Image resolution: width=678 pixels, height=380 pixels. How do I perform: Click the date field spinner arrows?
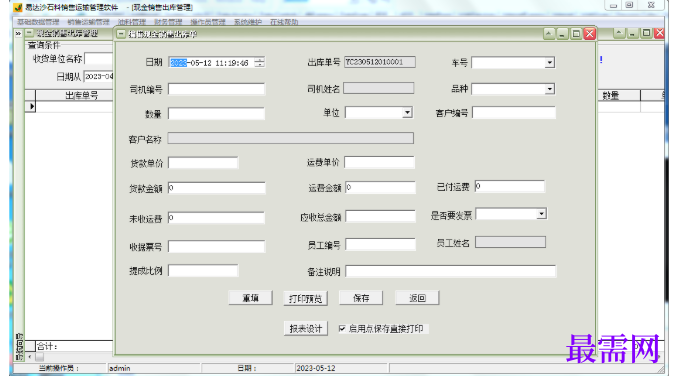point(259,63)
